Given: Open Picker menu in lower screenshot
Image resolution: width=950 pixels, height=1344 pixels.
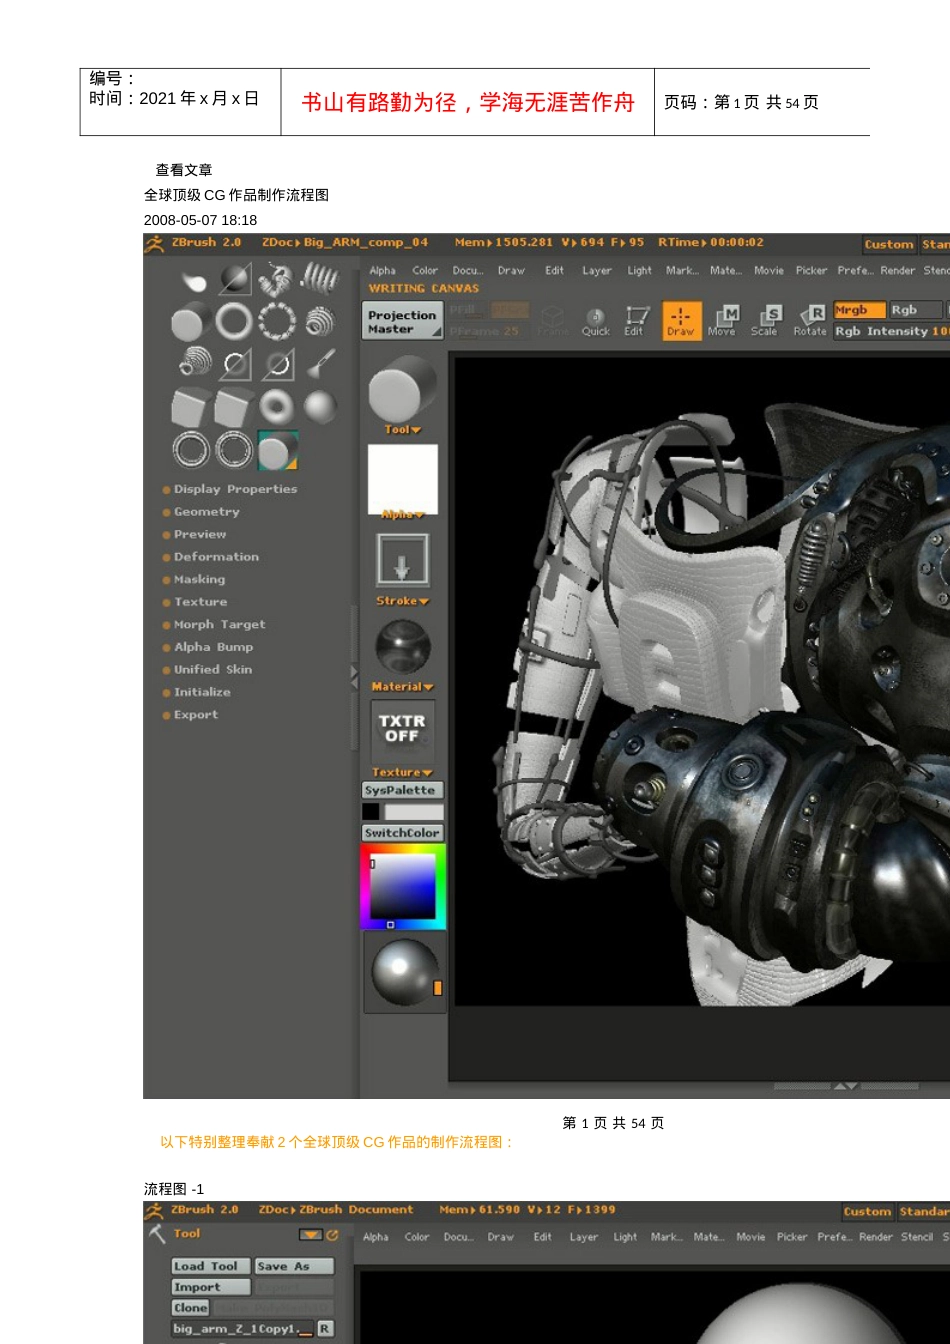Looking at the screenshot, I should coord(792,1237).
